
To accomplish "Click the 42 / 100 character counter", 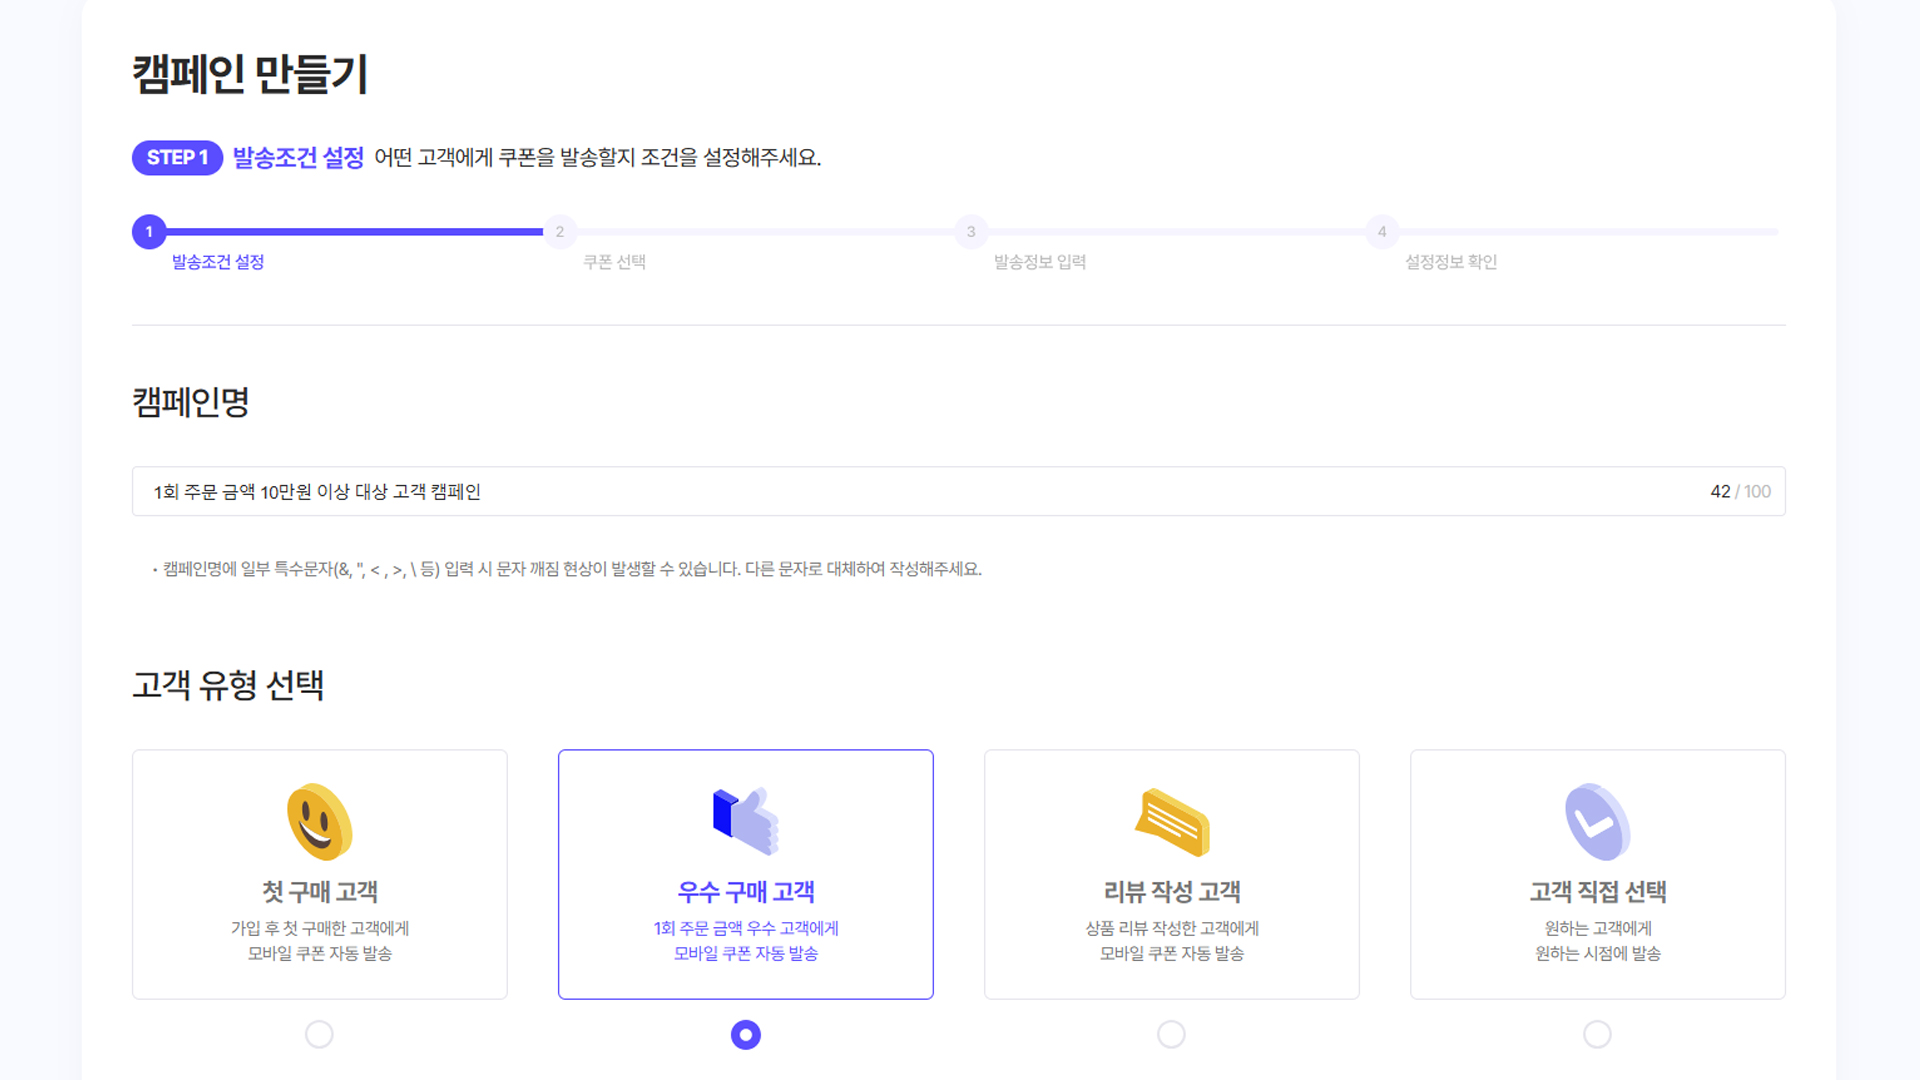I will coord(1739,491).
